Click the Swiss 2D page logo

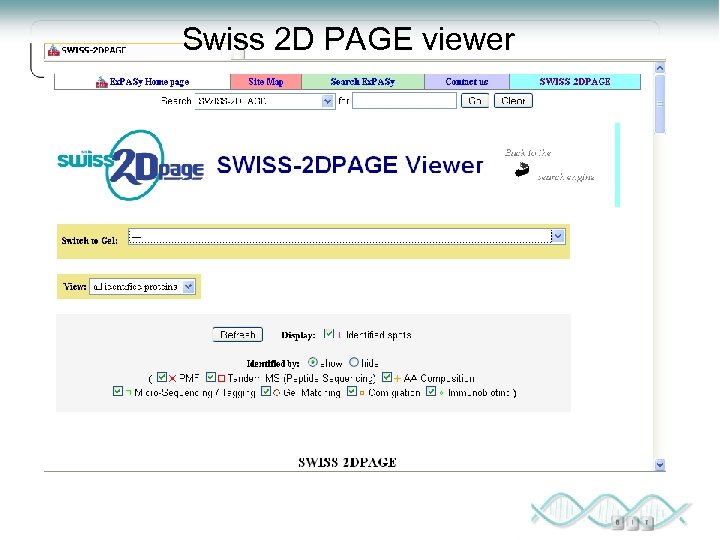pos(130,165)
